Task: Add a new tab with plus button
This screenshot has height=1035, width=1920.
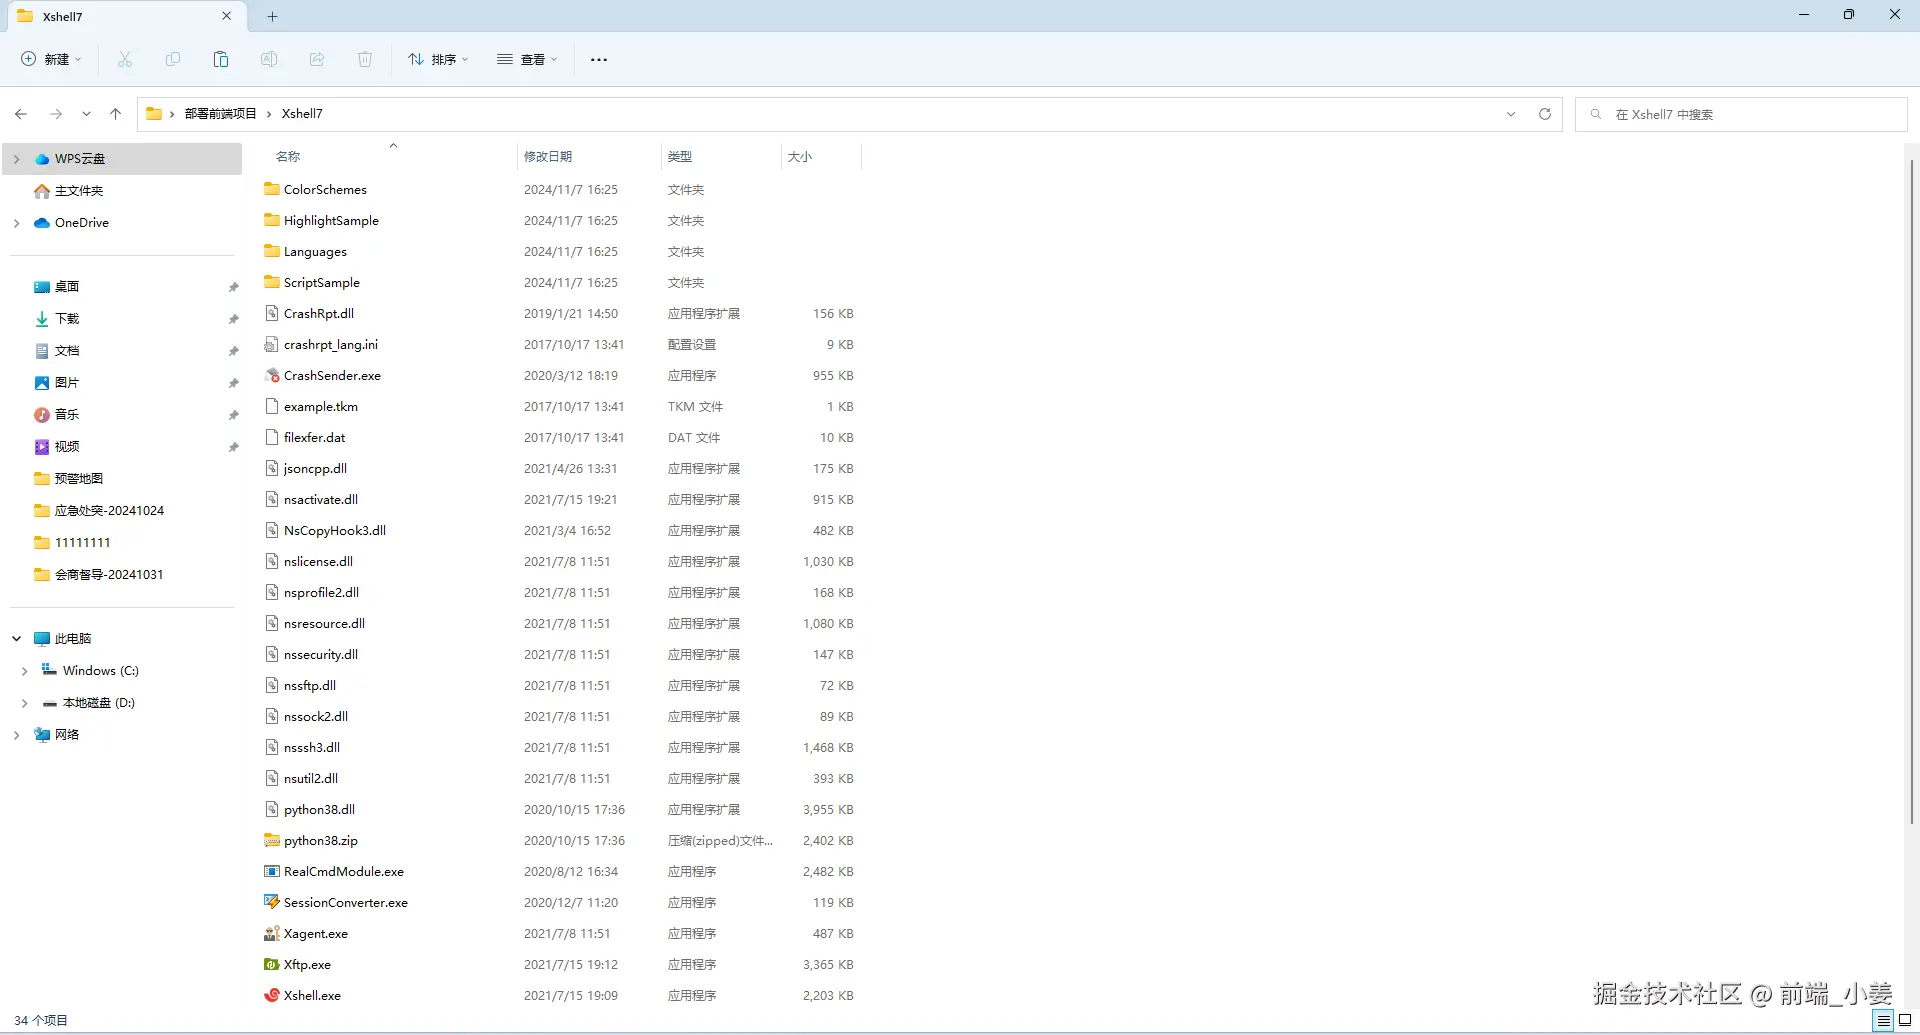Action: coord(272,16)
